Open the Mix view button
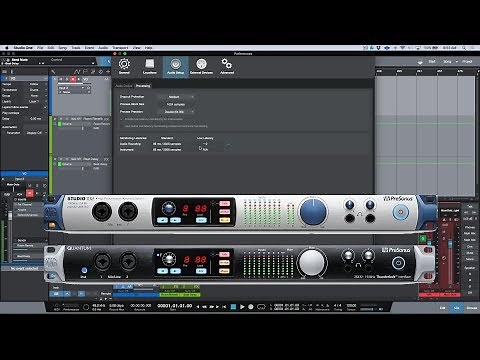Viewport: 480px width, 360px height. point(457,308)
